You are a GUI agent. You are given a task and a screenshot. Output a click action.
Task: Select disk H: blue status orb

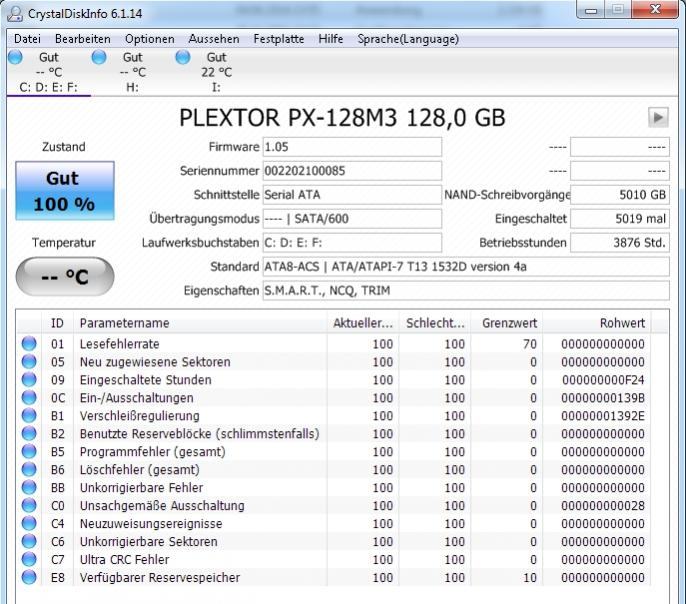pos(99,57)
